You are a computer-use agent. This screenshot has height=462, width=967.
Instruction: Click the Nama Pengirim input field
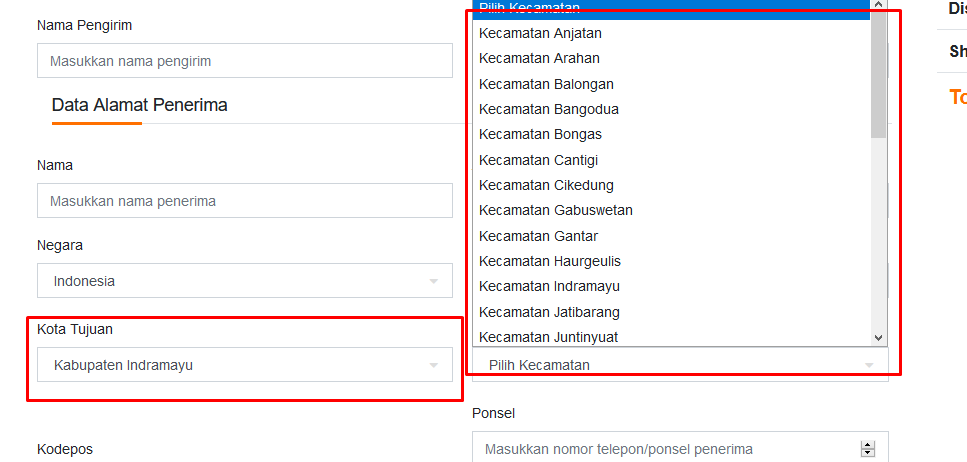coord(244,61)
